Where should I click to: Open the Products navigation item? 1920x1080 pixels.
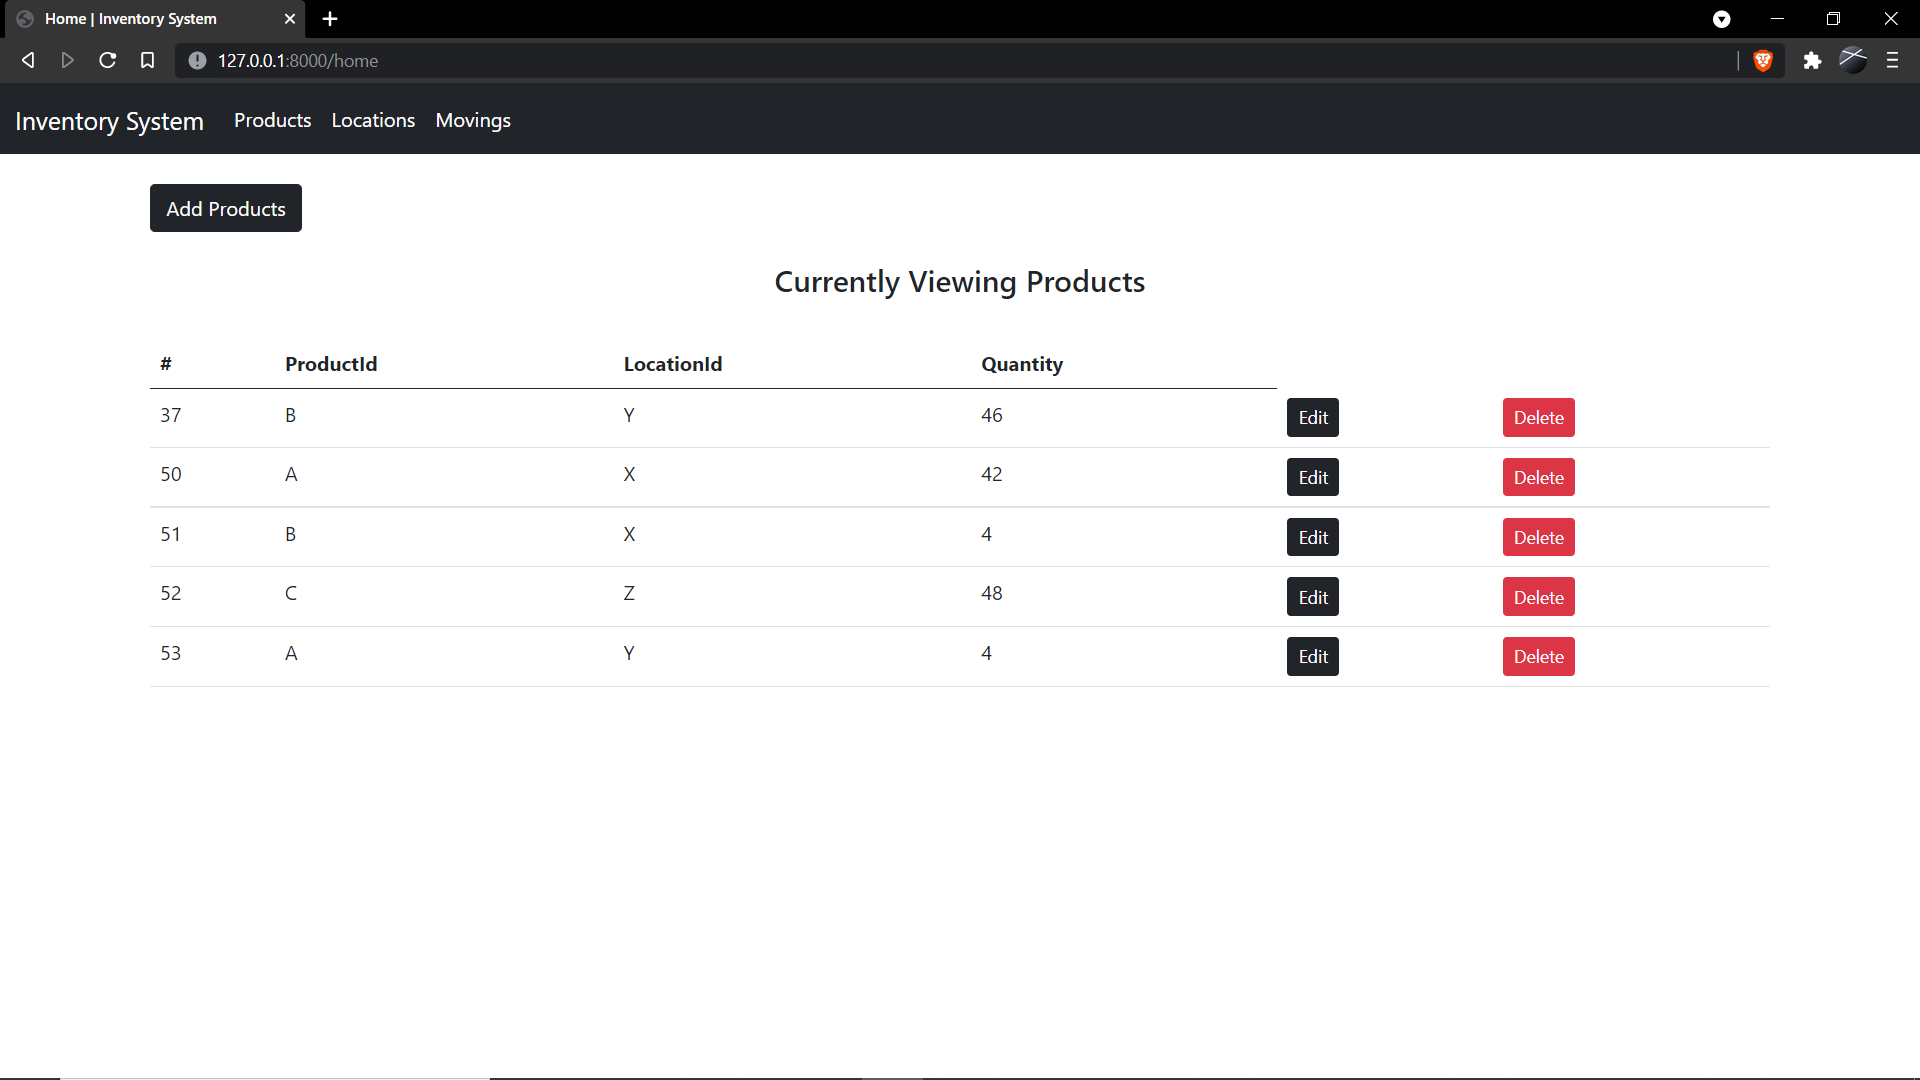click(x=272, y=120)
